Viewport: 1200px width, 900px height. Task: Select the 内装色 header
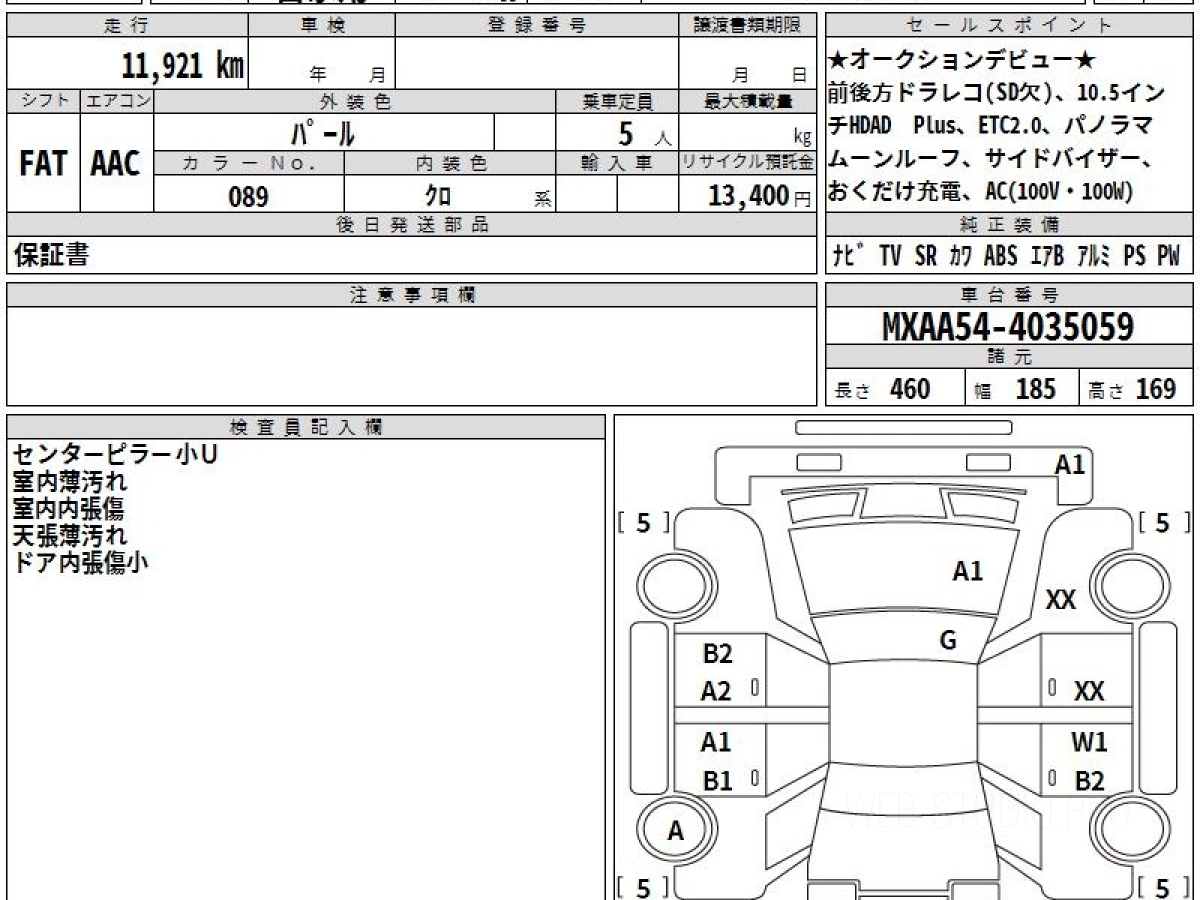[x=450, y=163]
